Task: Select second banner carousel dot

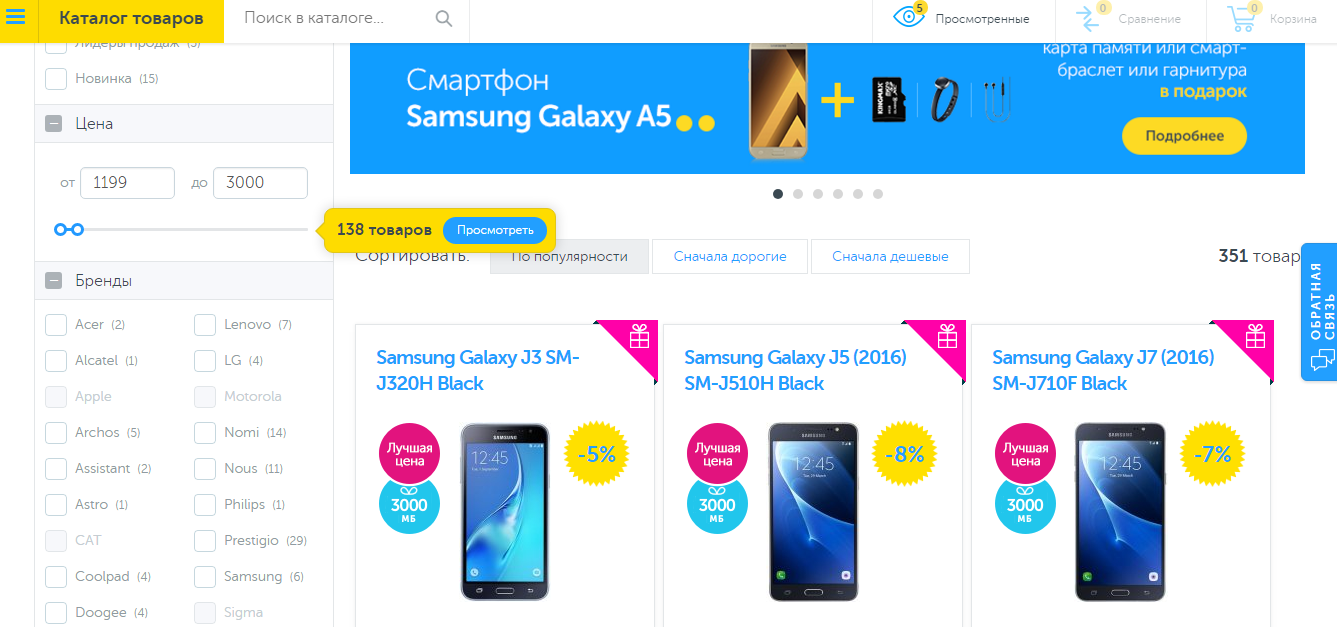Action: pos(798,194)
